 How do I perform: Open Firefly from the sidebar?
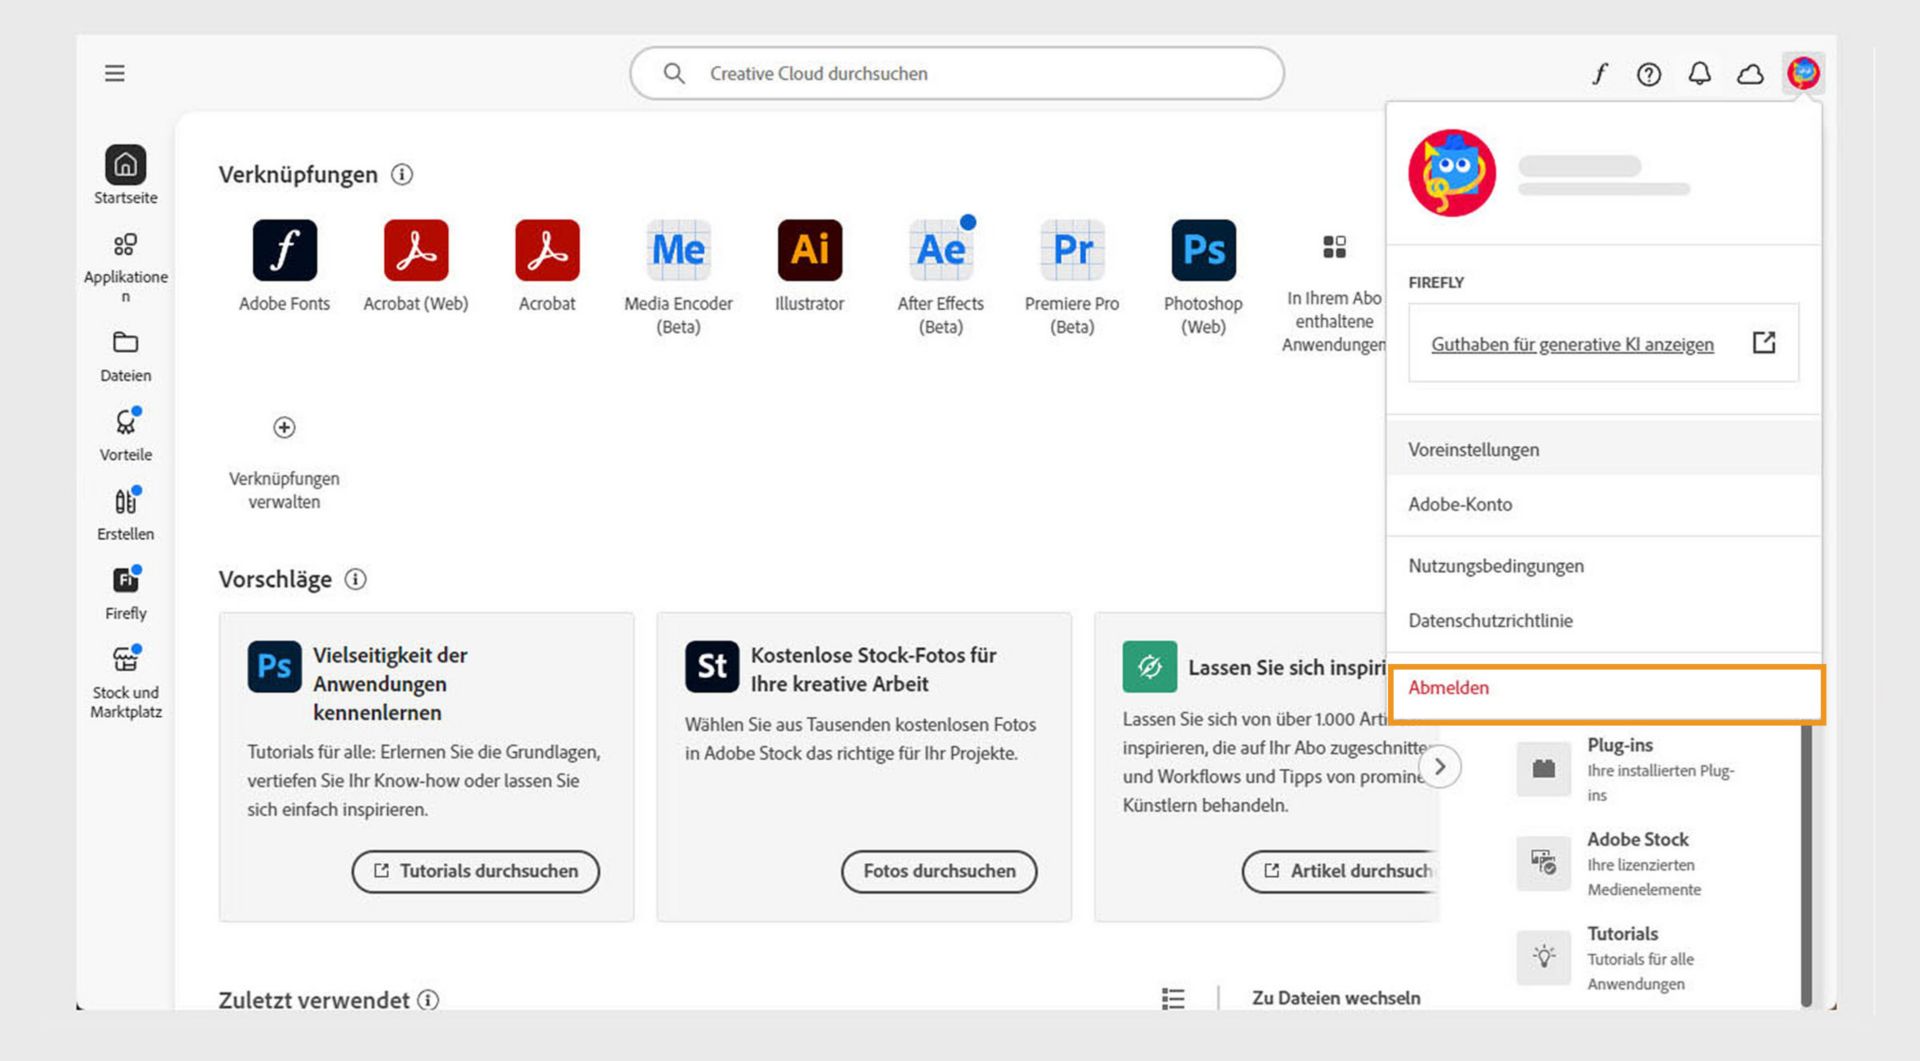126,593
